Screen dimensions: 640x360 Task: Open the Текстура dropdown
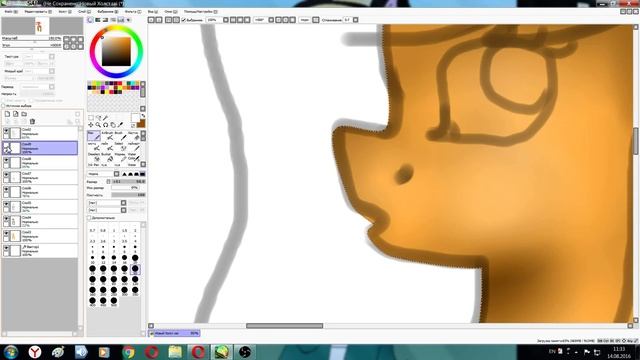click(52, 57)
